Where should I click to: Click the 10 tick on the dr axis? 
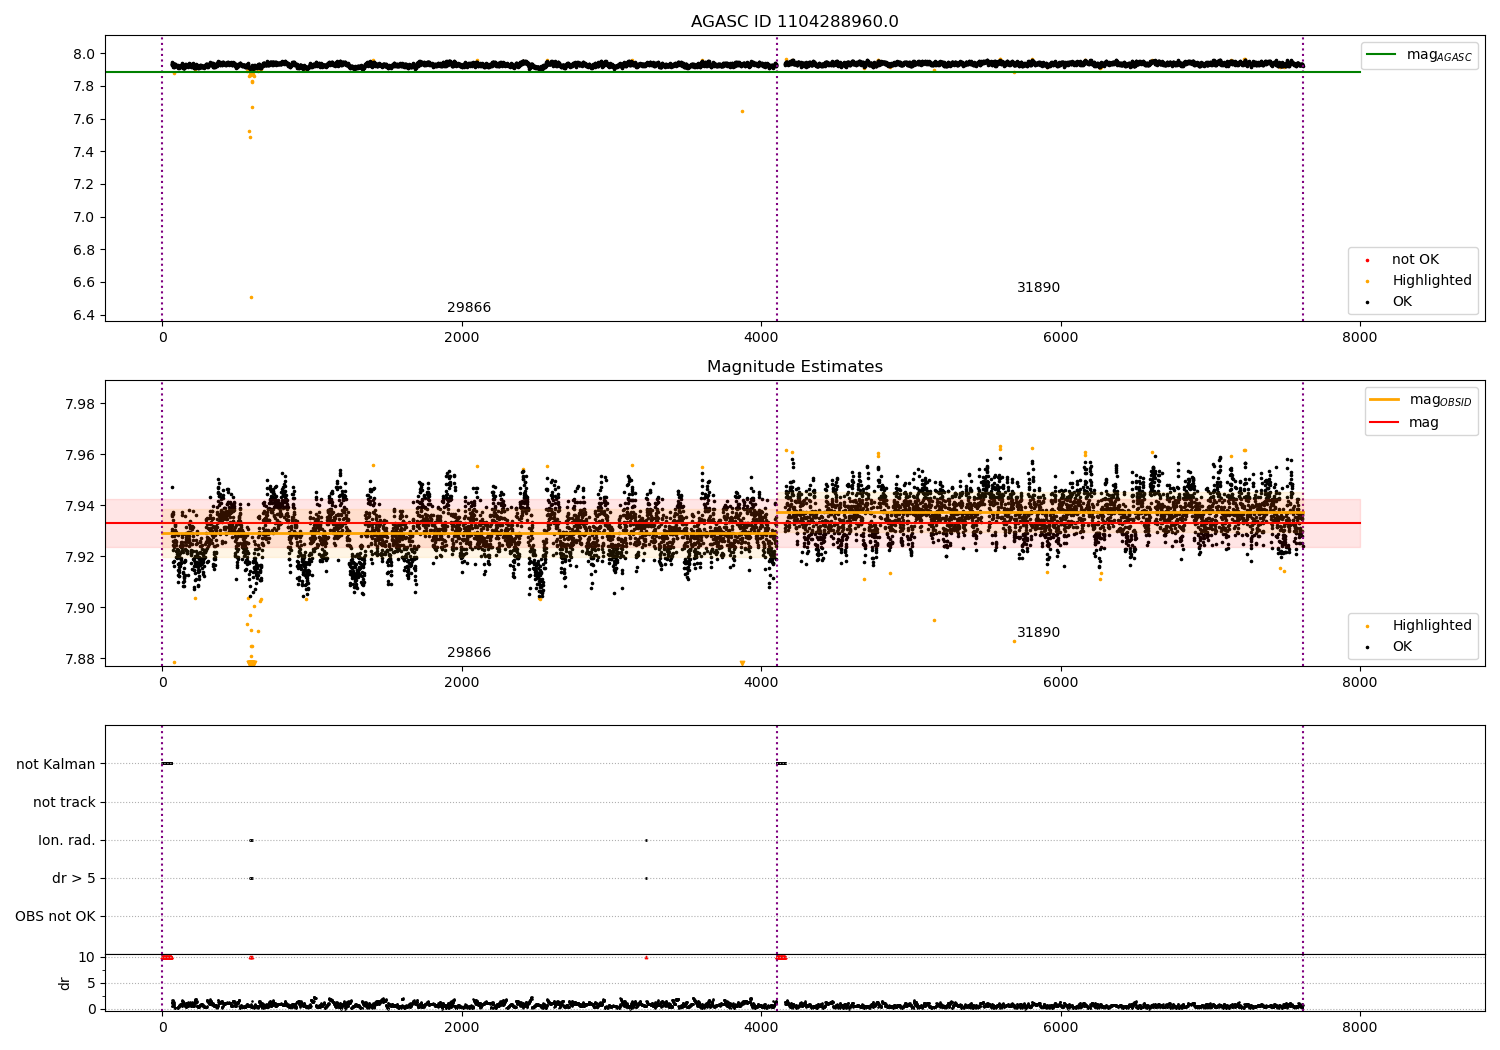87,958
